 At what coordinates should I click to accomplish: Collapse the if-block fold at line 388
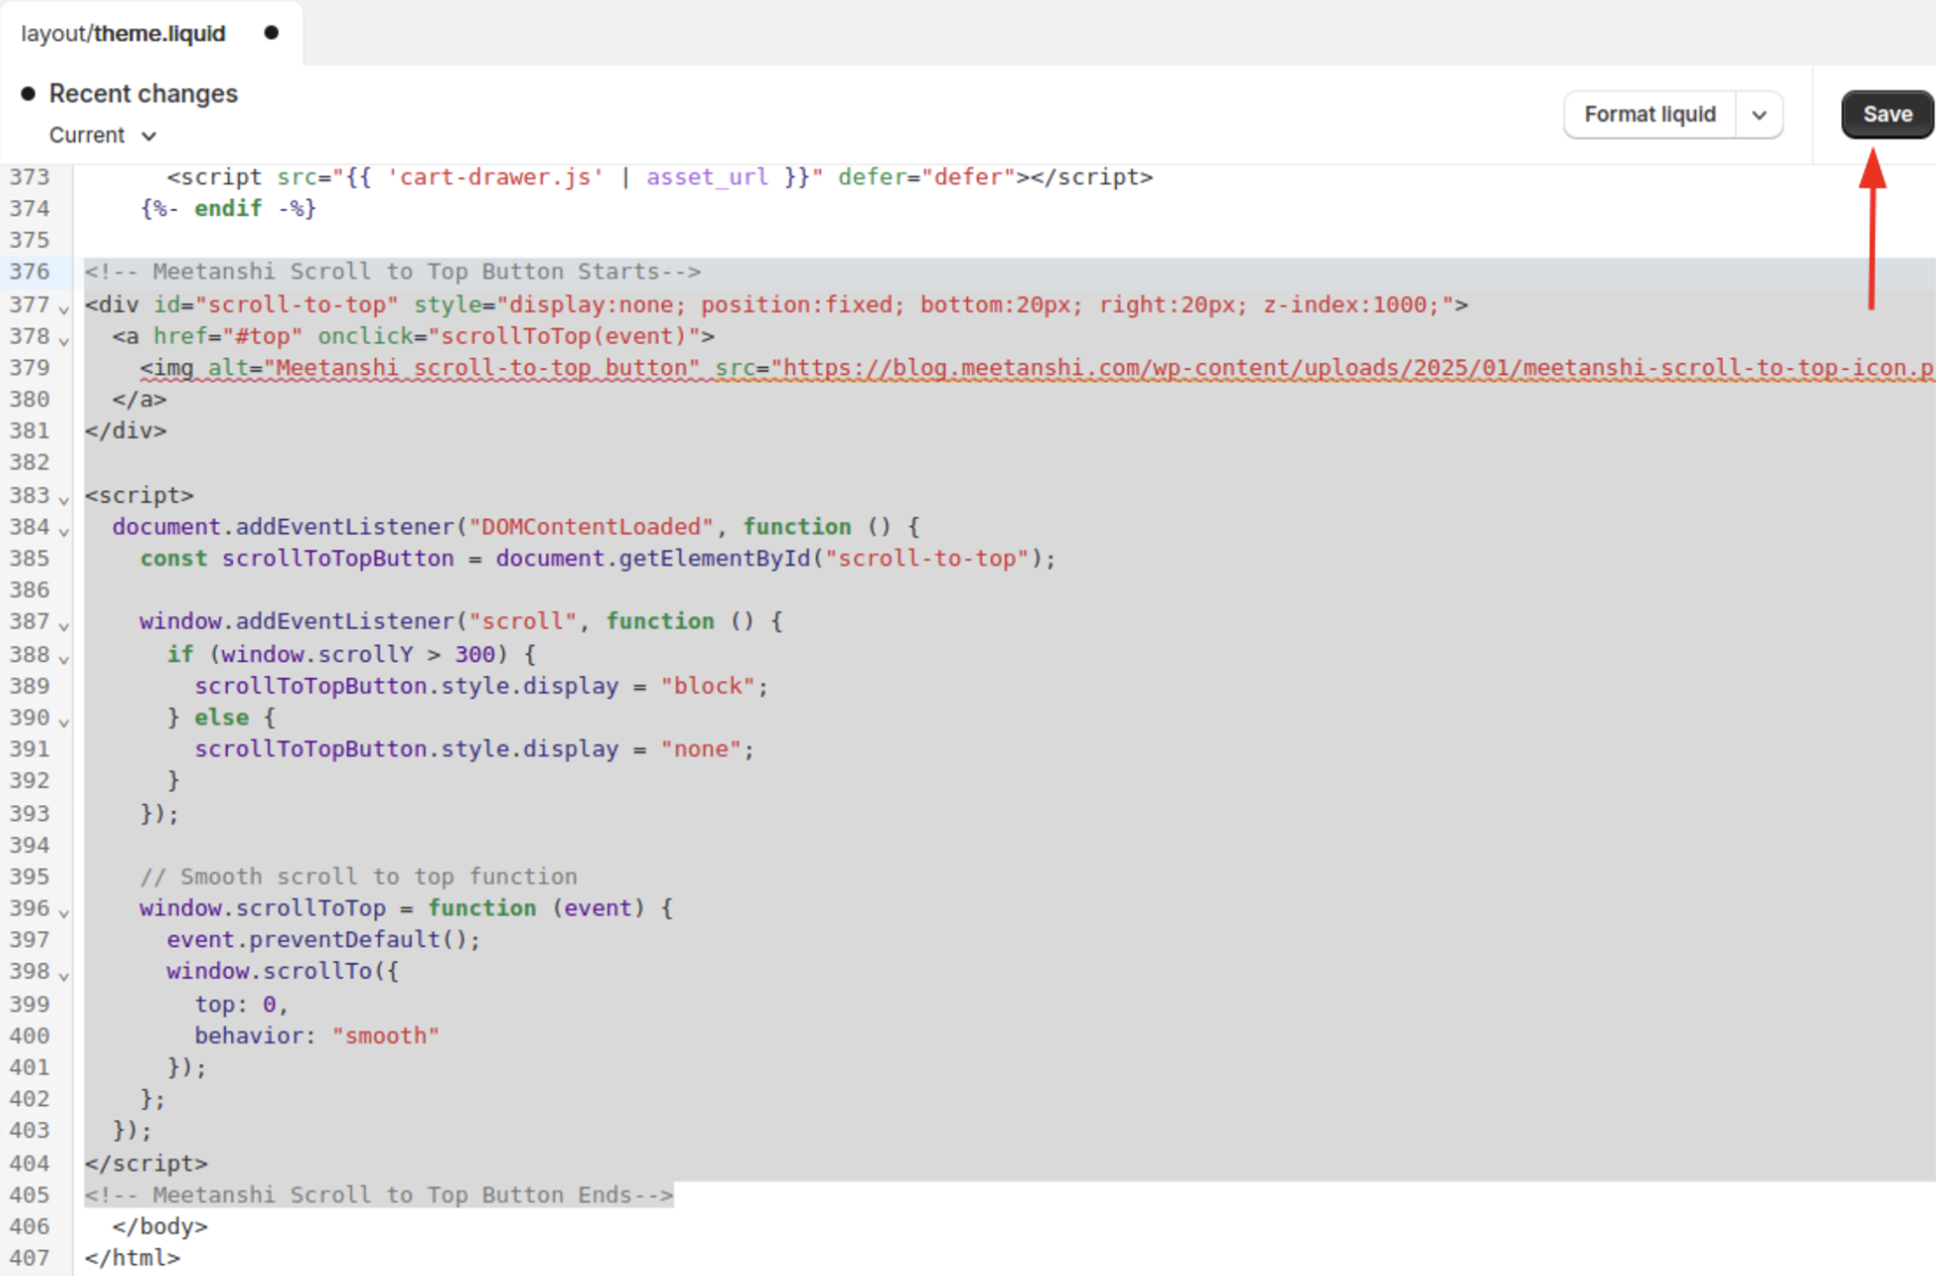tap(64, 658)
